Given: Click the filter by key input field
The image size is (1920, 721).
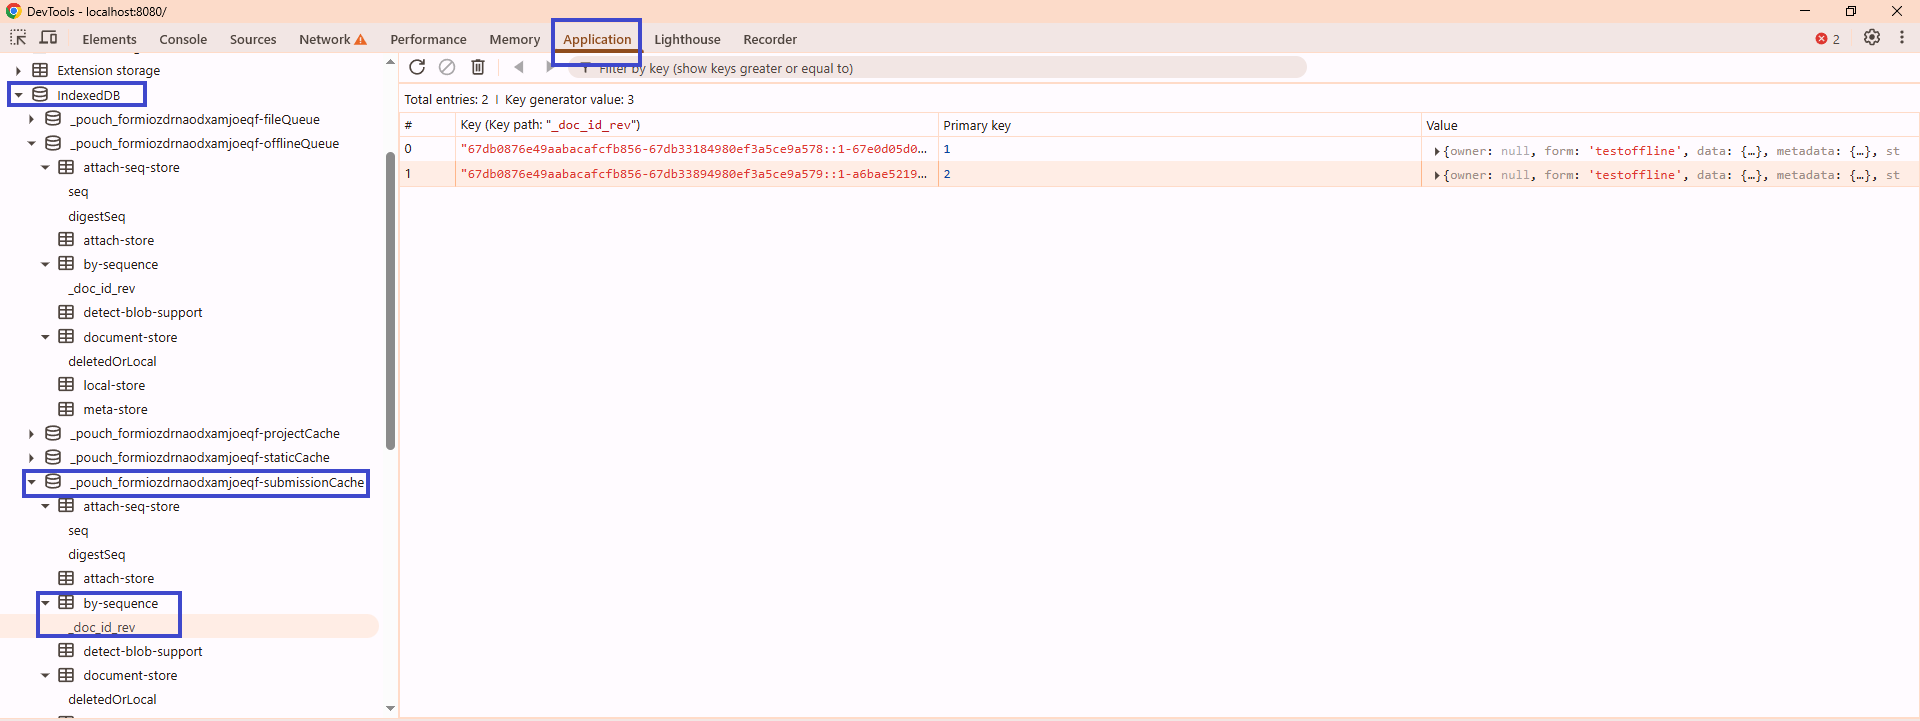Looking at the screenshot, I should pos(940,68).
